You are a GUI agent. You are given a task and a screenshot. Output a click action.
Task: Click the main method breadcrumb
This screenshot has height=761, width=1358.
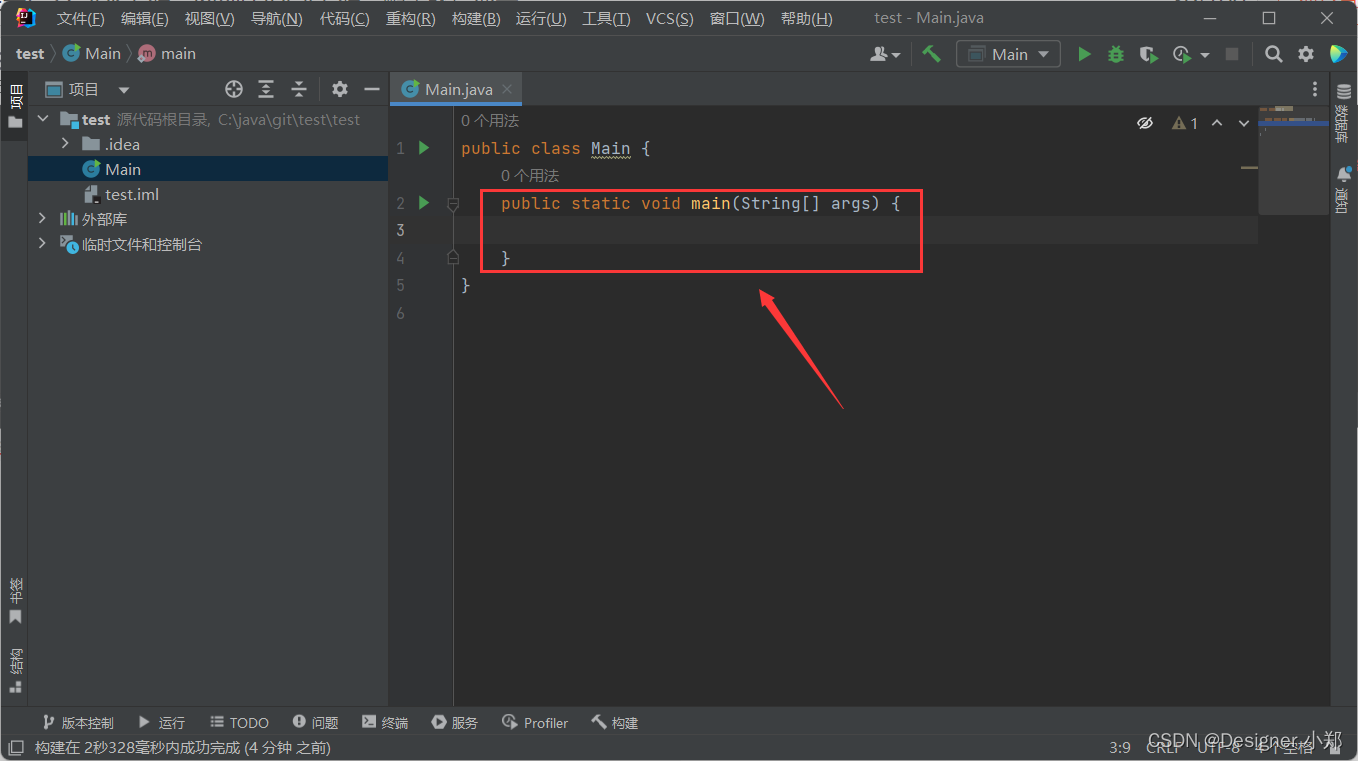coord(167,54)
